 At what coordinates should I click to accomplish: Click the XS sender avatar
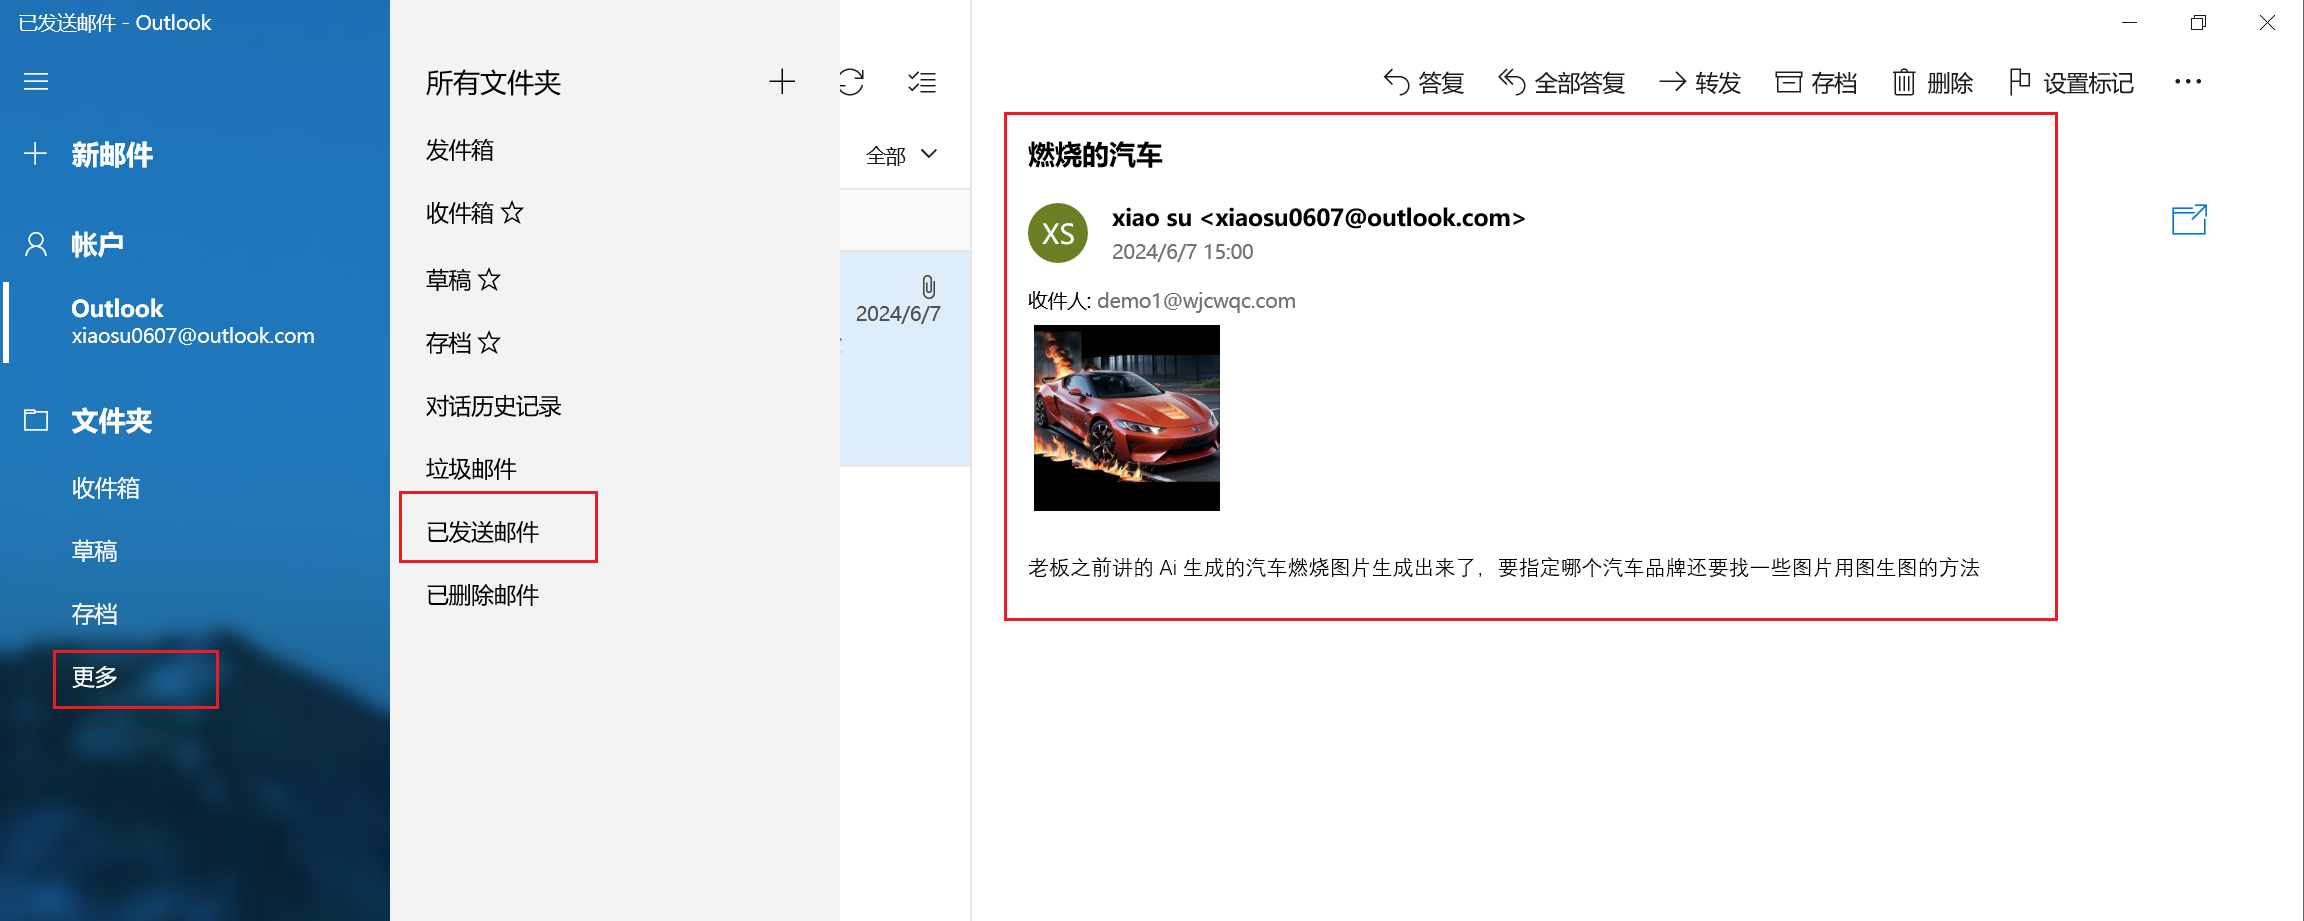(1058, 234)
